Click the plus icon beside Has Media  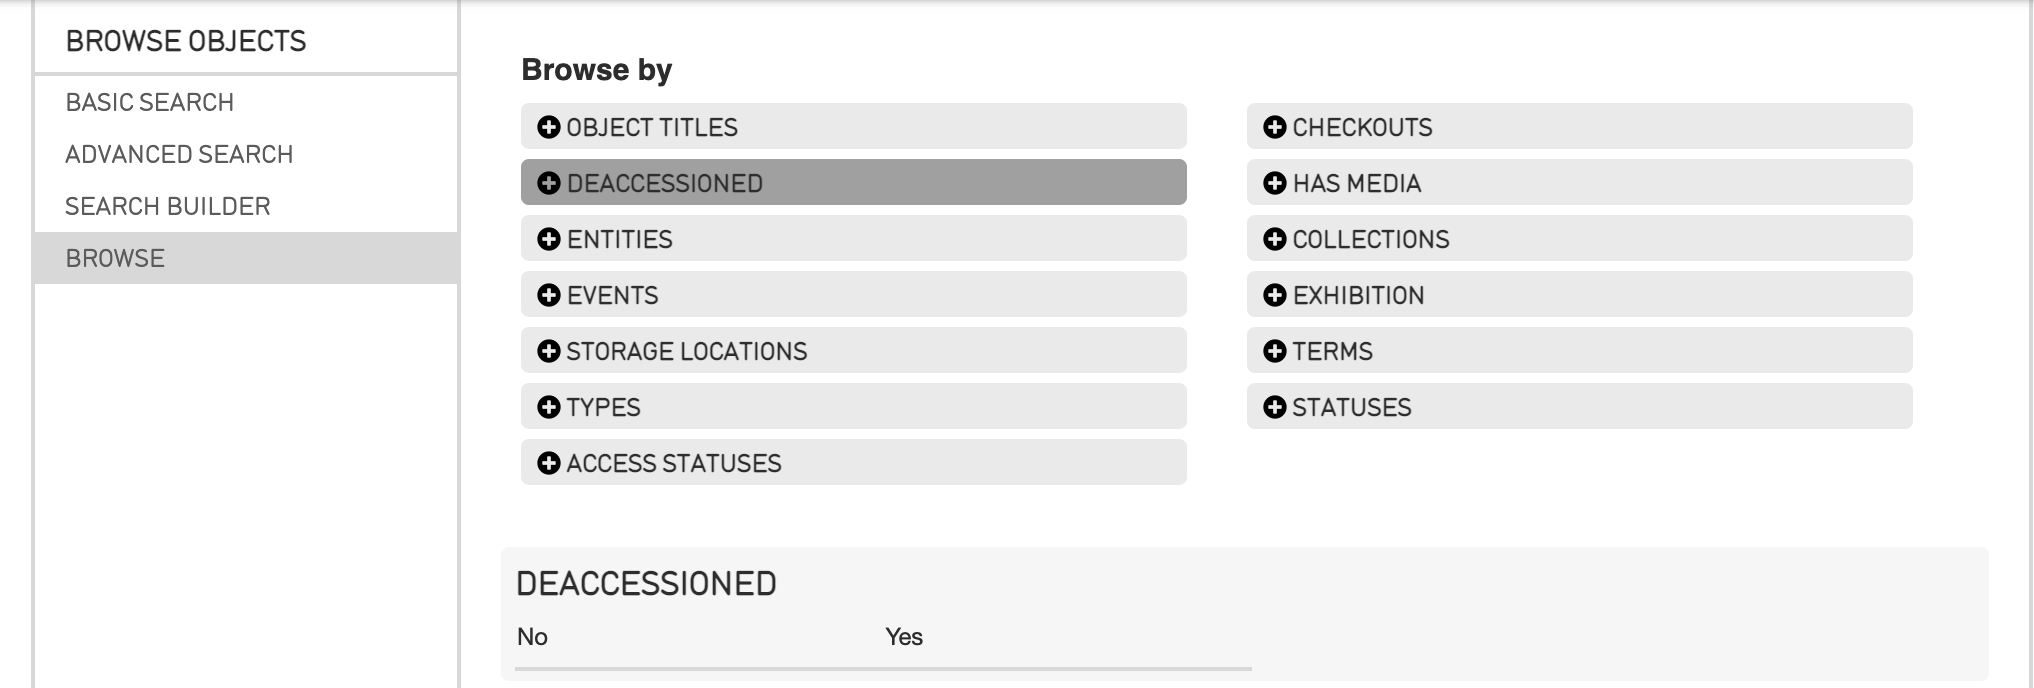click(x=1274, y=183)
